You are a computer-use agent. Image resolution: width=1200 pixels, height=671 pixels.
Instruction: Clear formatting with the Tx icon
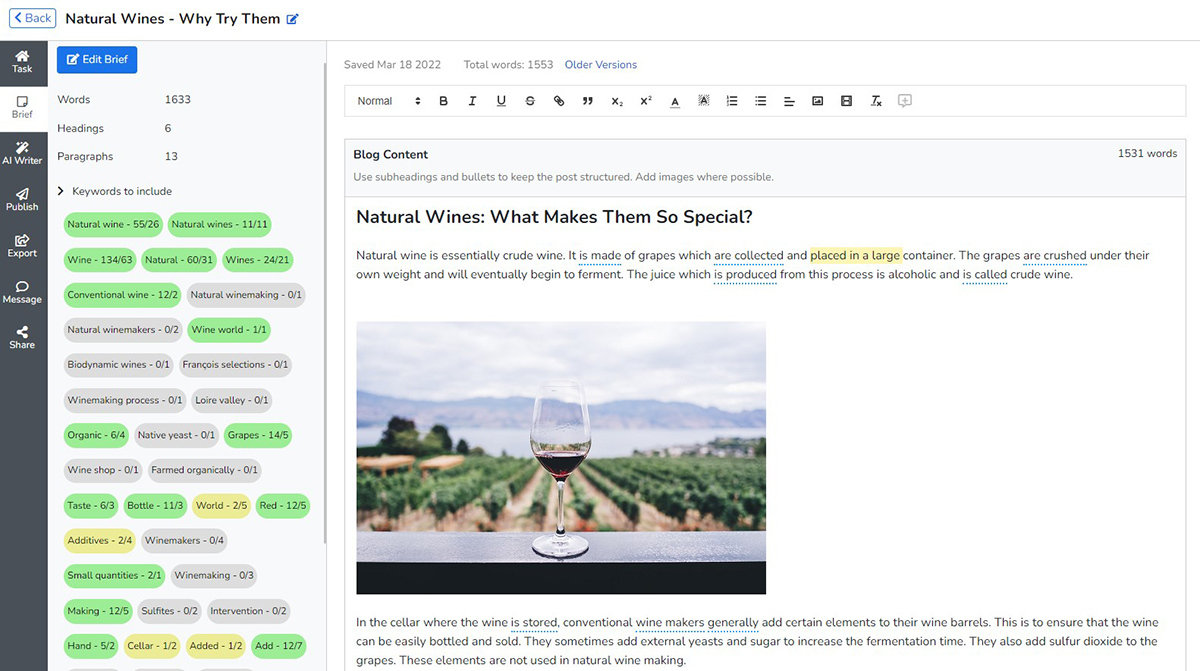click(x=876, y=101)
